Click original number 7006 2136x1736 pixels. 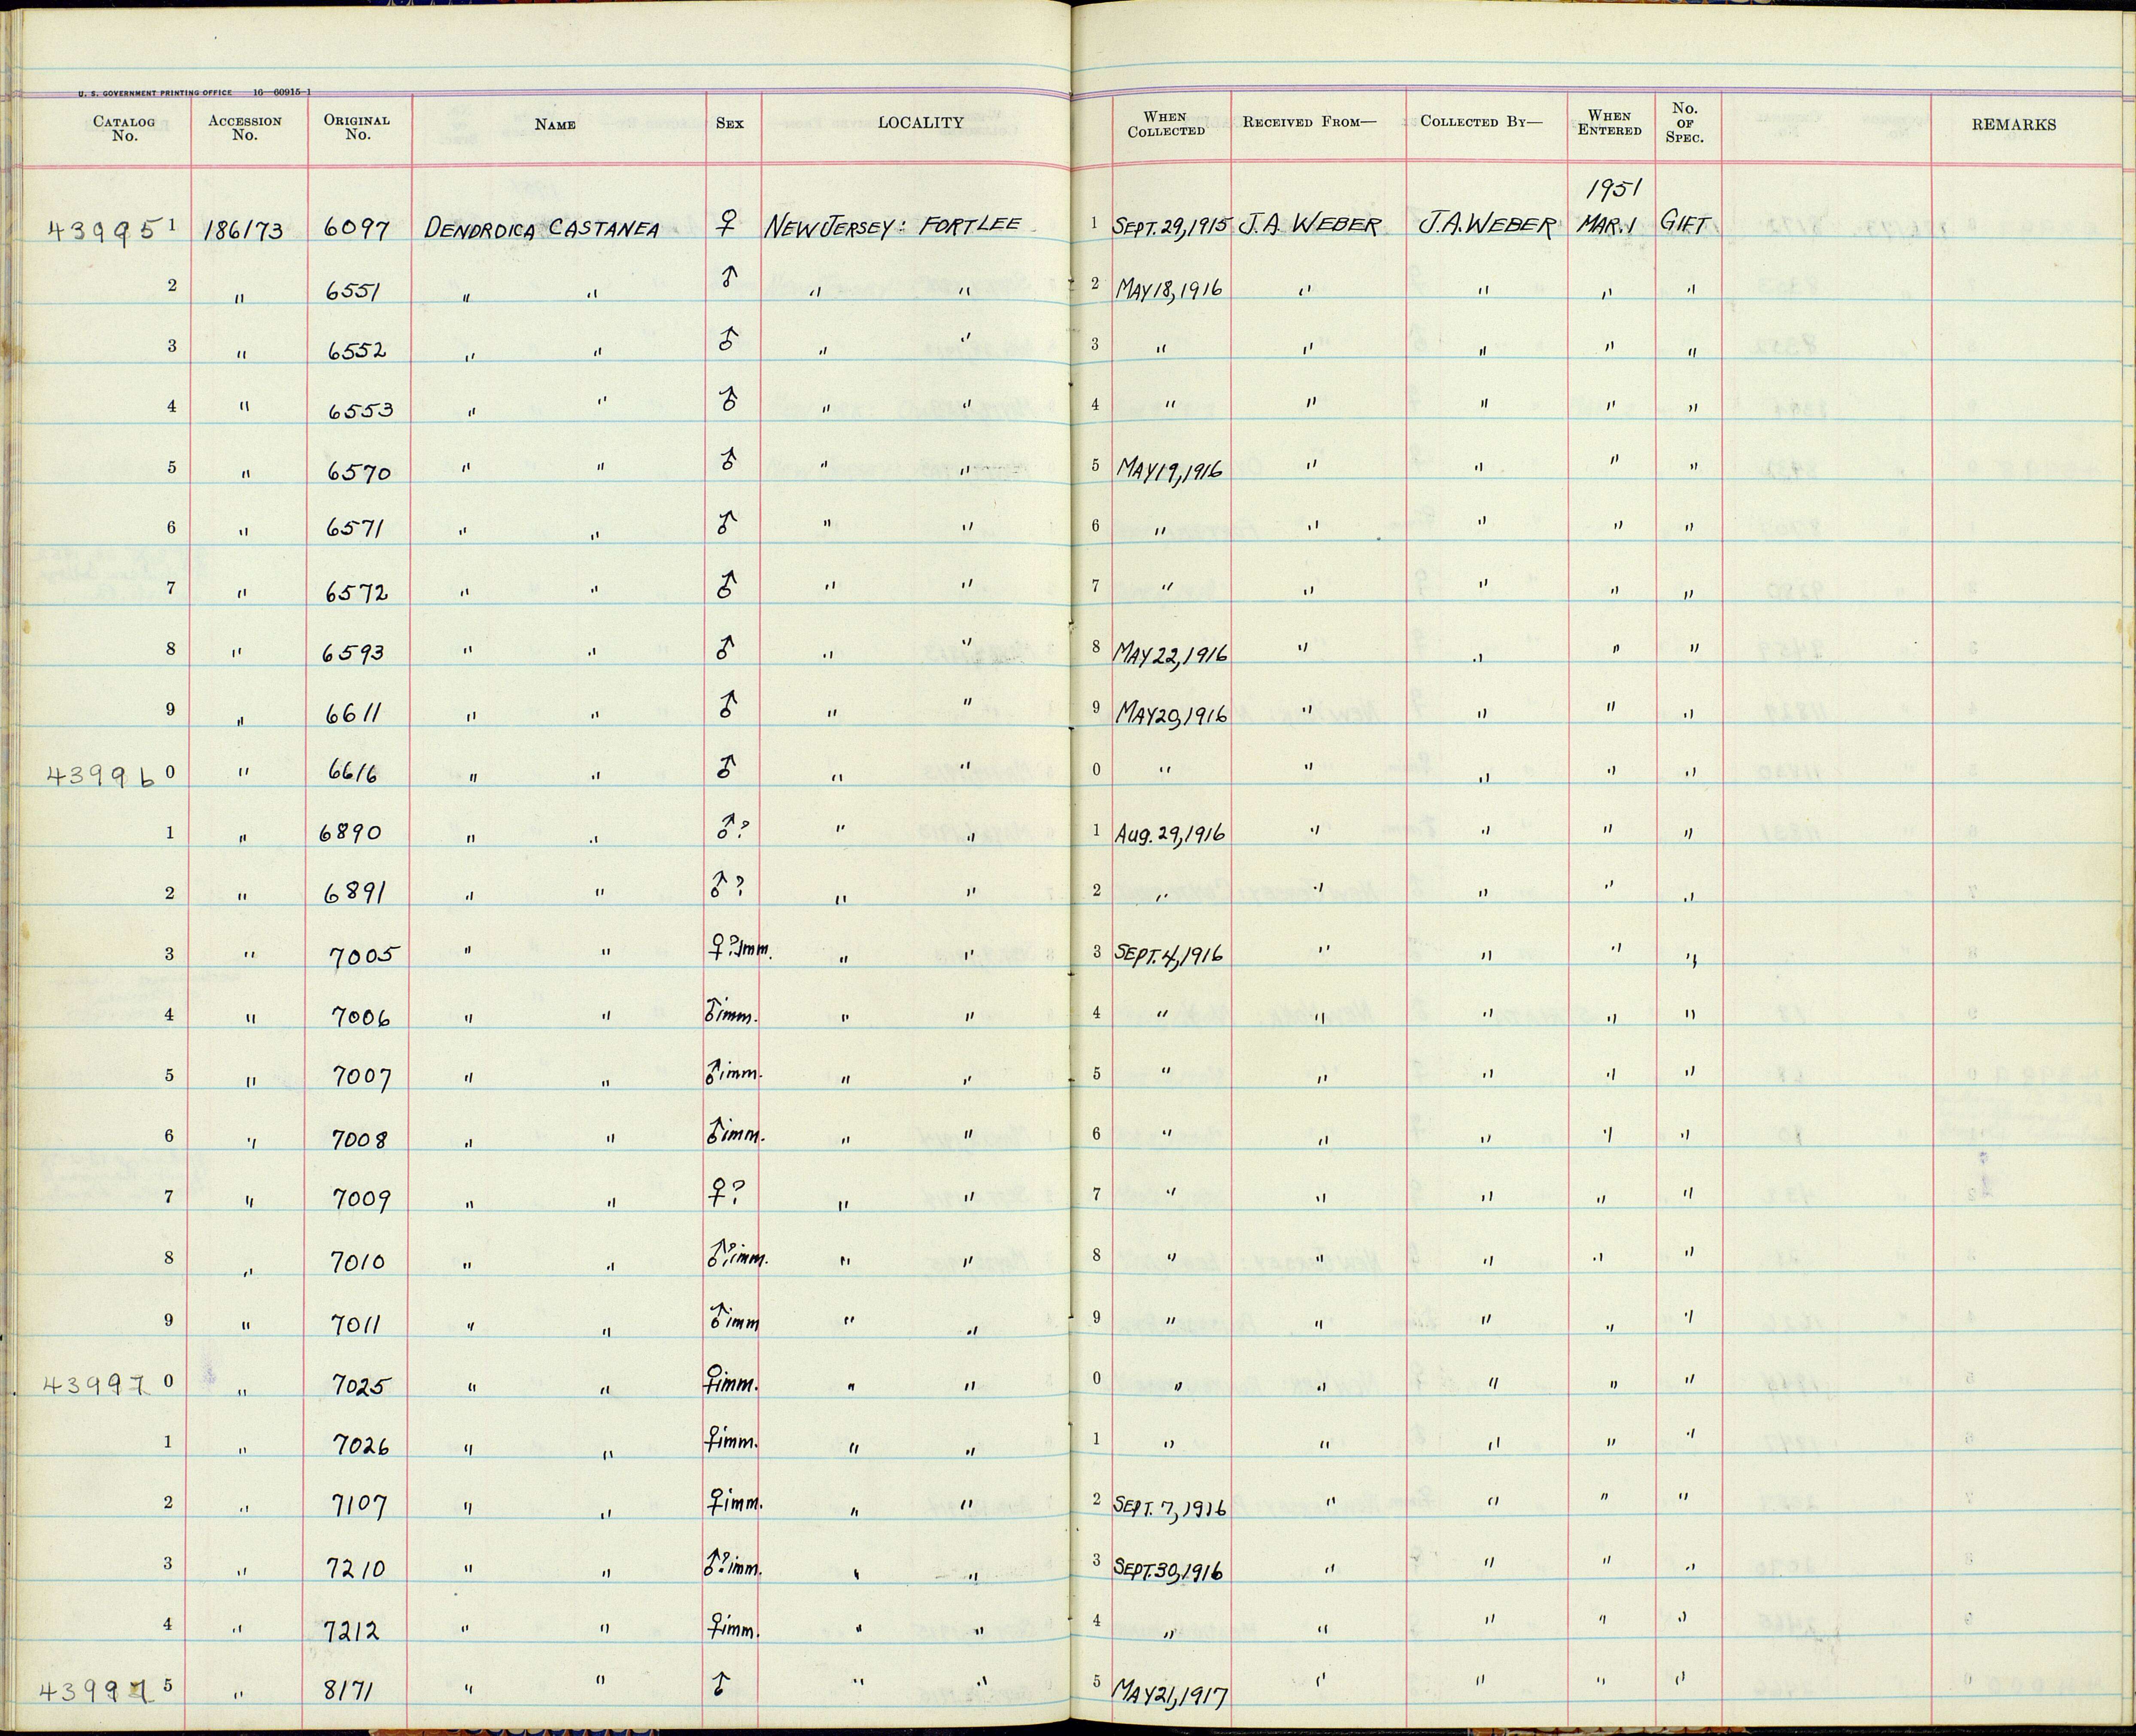coord(361,1018)
